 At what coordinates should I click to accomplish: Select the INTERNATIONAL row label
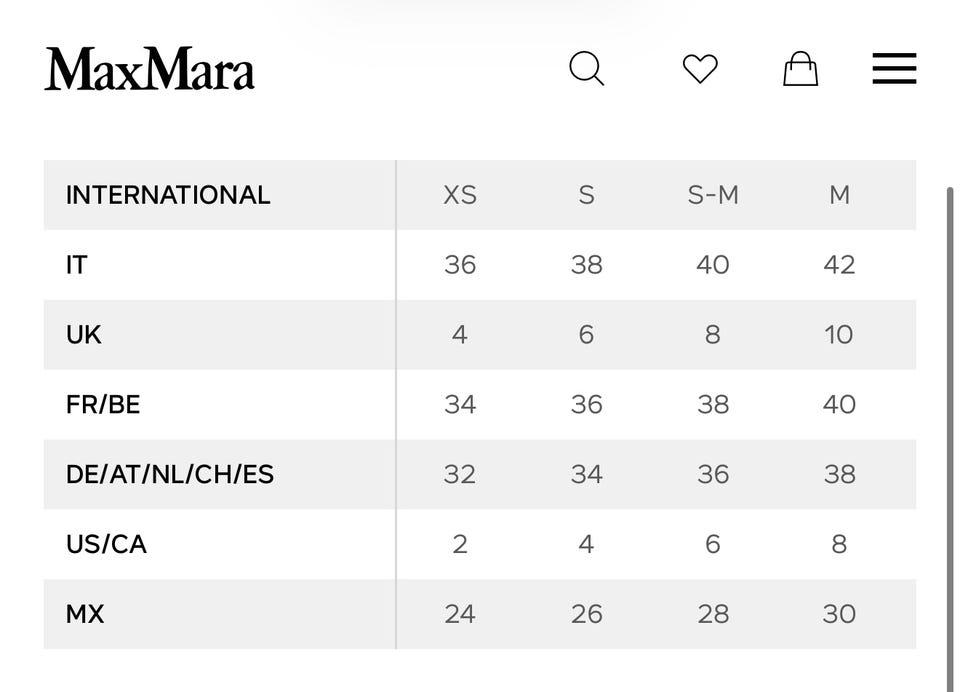click(x=168, y=195)
